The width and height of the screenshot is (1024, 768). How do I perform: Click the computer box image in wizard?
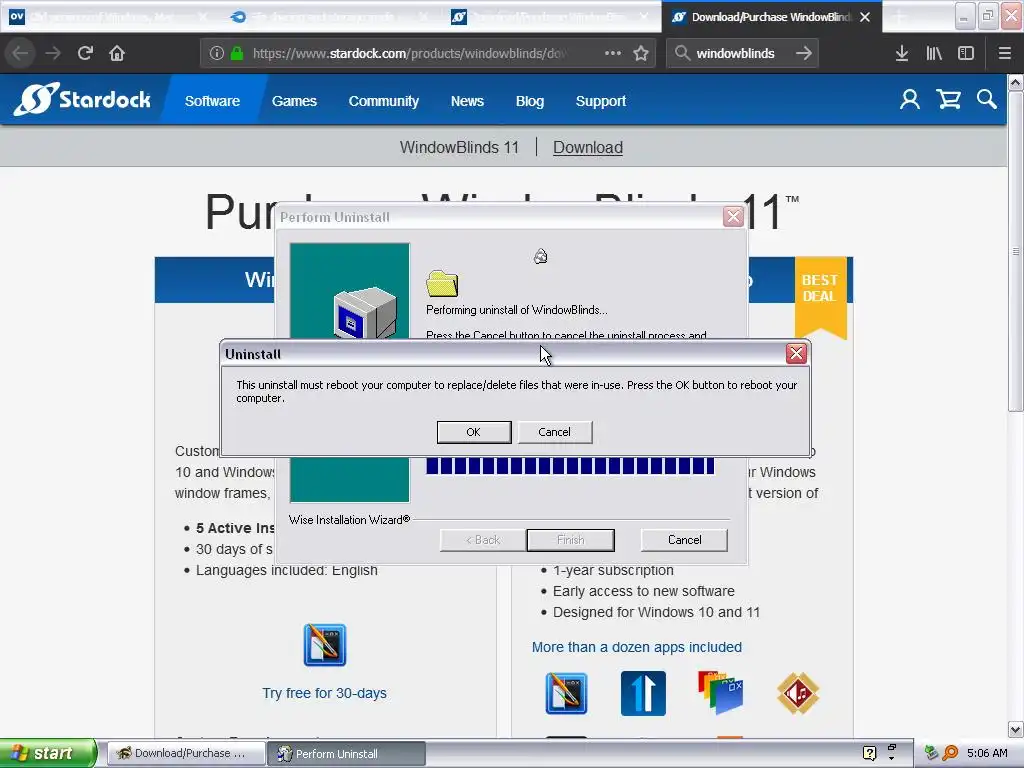(364, 312)
